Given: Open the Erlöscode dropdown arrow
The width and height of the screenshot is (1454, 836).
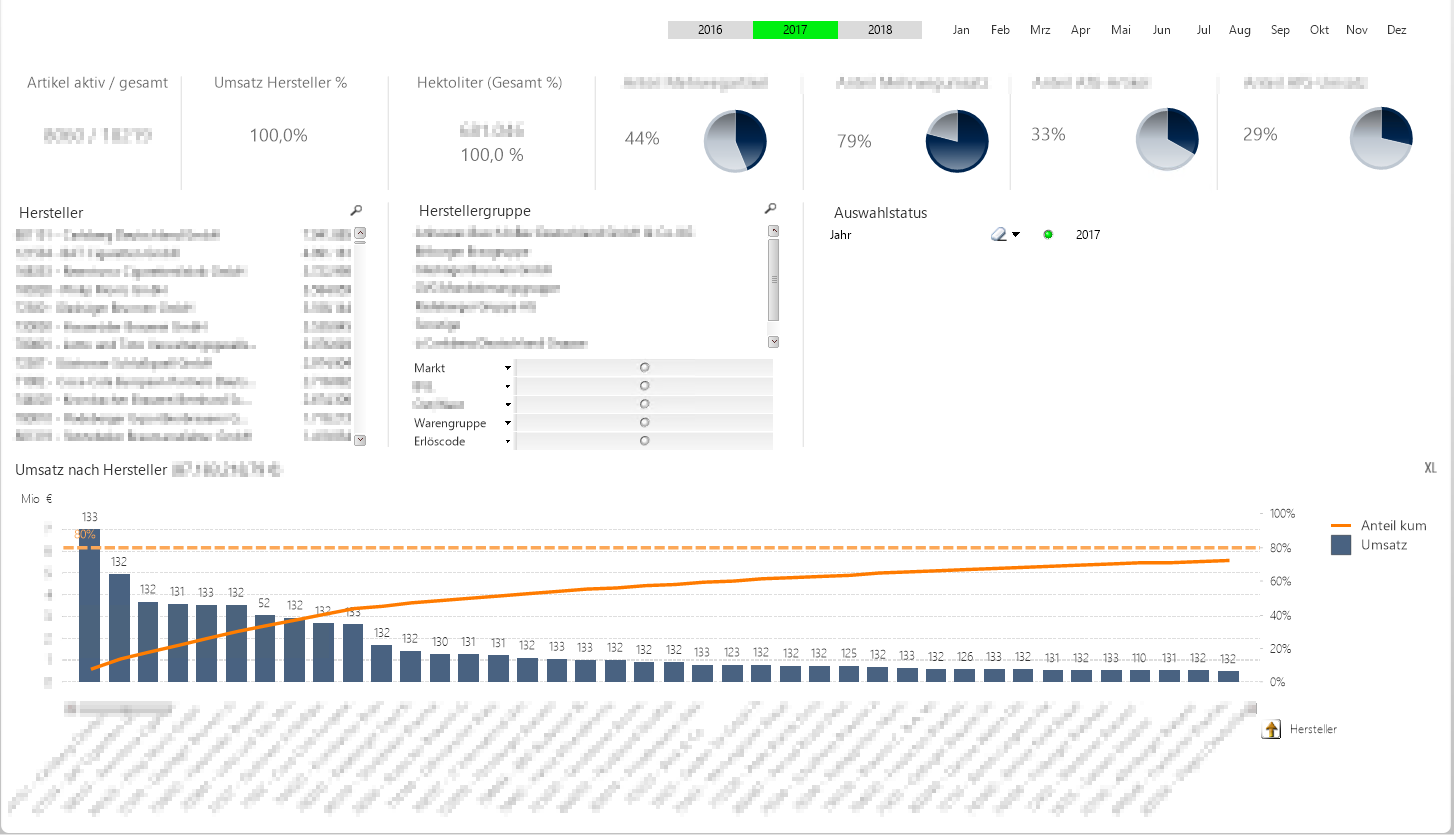Looking at the screenshot, I should point(507,442).
